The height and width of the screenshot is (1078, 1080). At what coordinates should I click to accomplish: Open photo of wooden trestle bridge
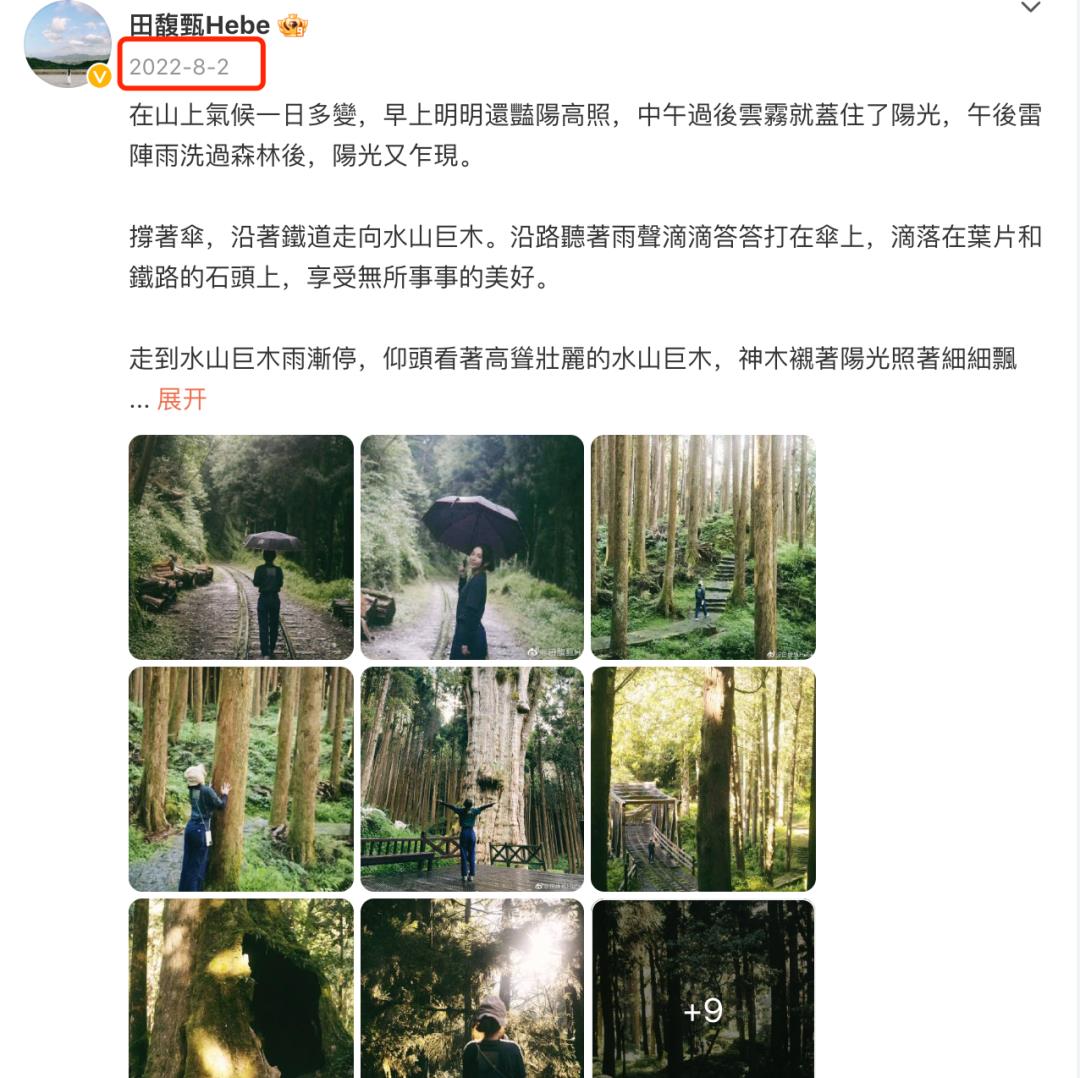(703, 778)
